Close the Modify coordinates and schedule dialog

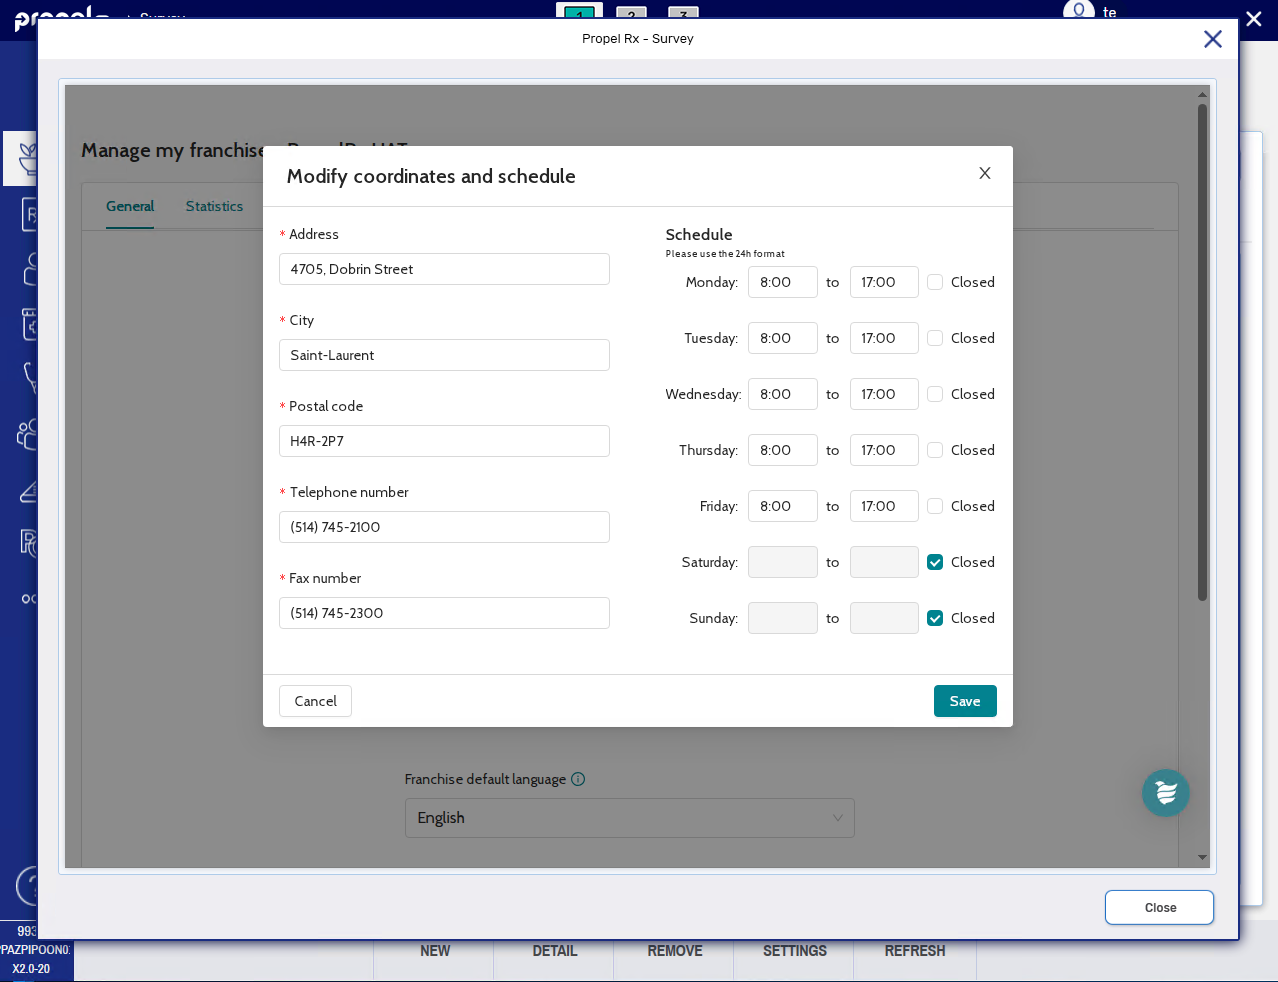pos(984,173)
